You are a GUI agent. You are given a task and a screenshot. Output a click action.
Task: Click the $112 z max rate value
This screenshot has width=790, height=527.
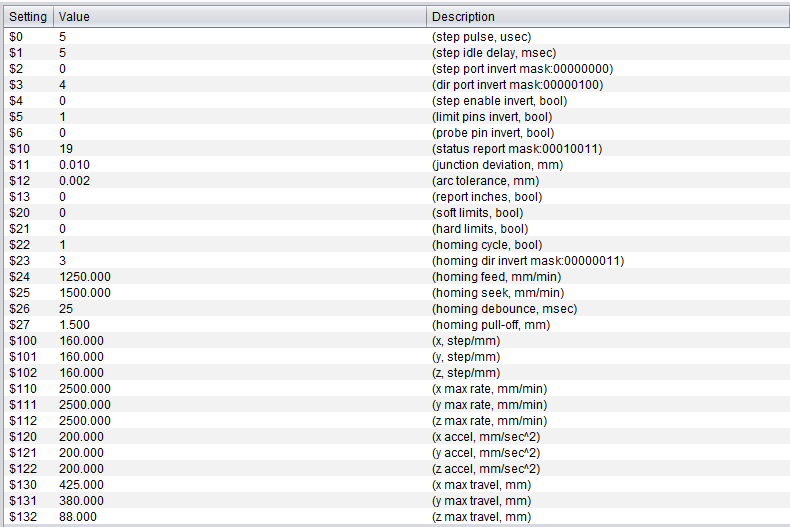pyautogui.click(x=85, y=421)
